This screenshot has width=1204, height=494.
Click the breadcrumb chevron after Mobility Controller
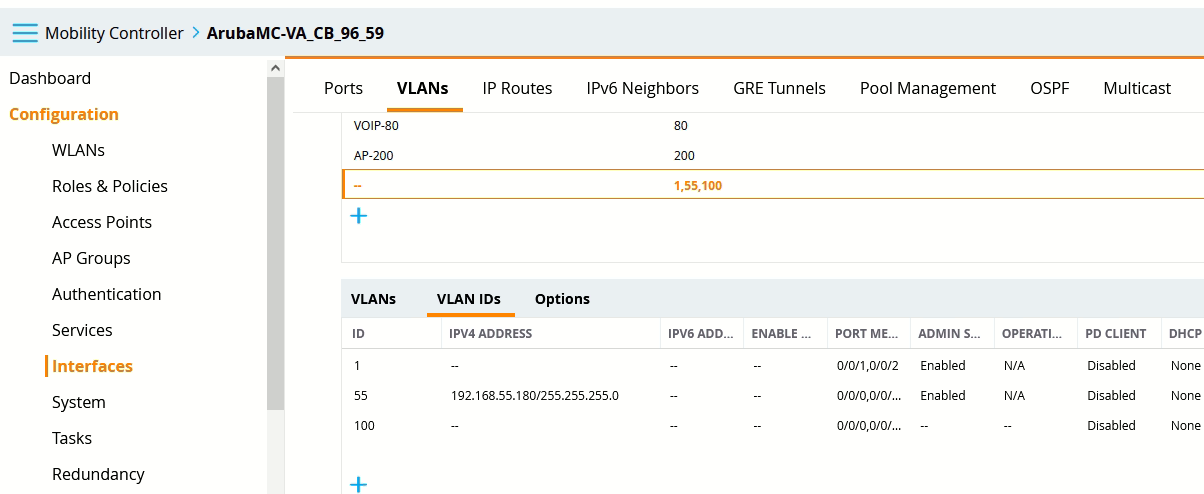195,33
